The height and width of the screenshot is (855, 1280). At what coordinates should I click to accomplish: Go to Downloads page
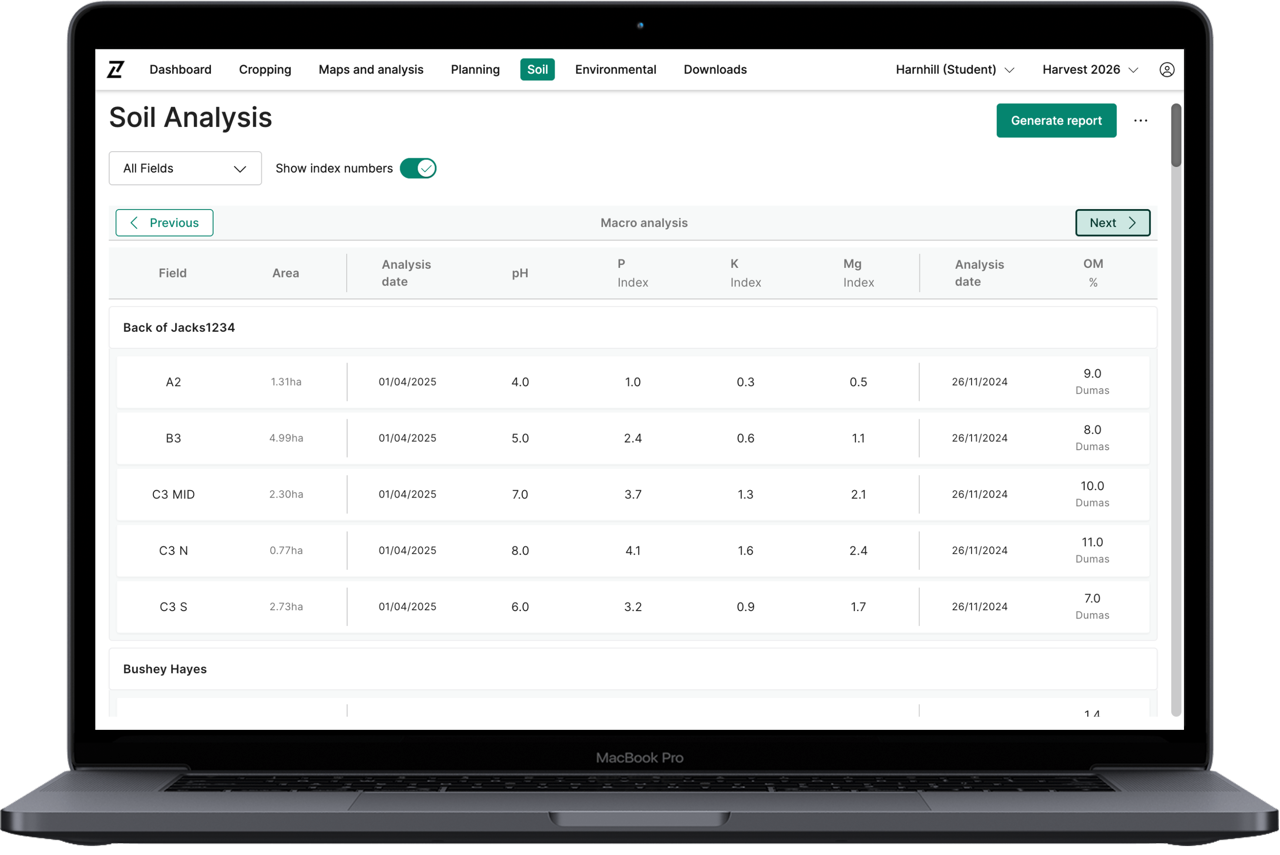click(x=715, y=70)
